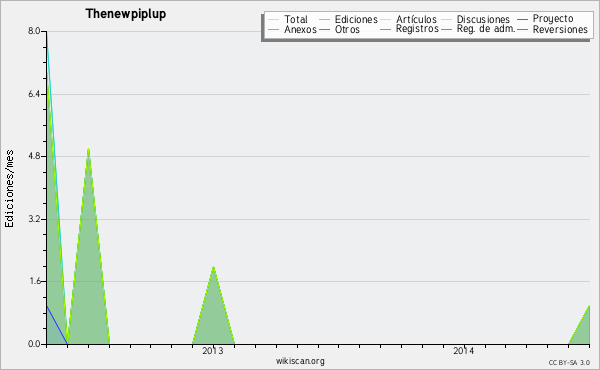
Task: Select the Discusiones legend entry
Action: coord(483,19)
